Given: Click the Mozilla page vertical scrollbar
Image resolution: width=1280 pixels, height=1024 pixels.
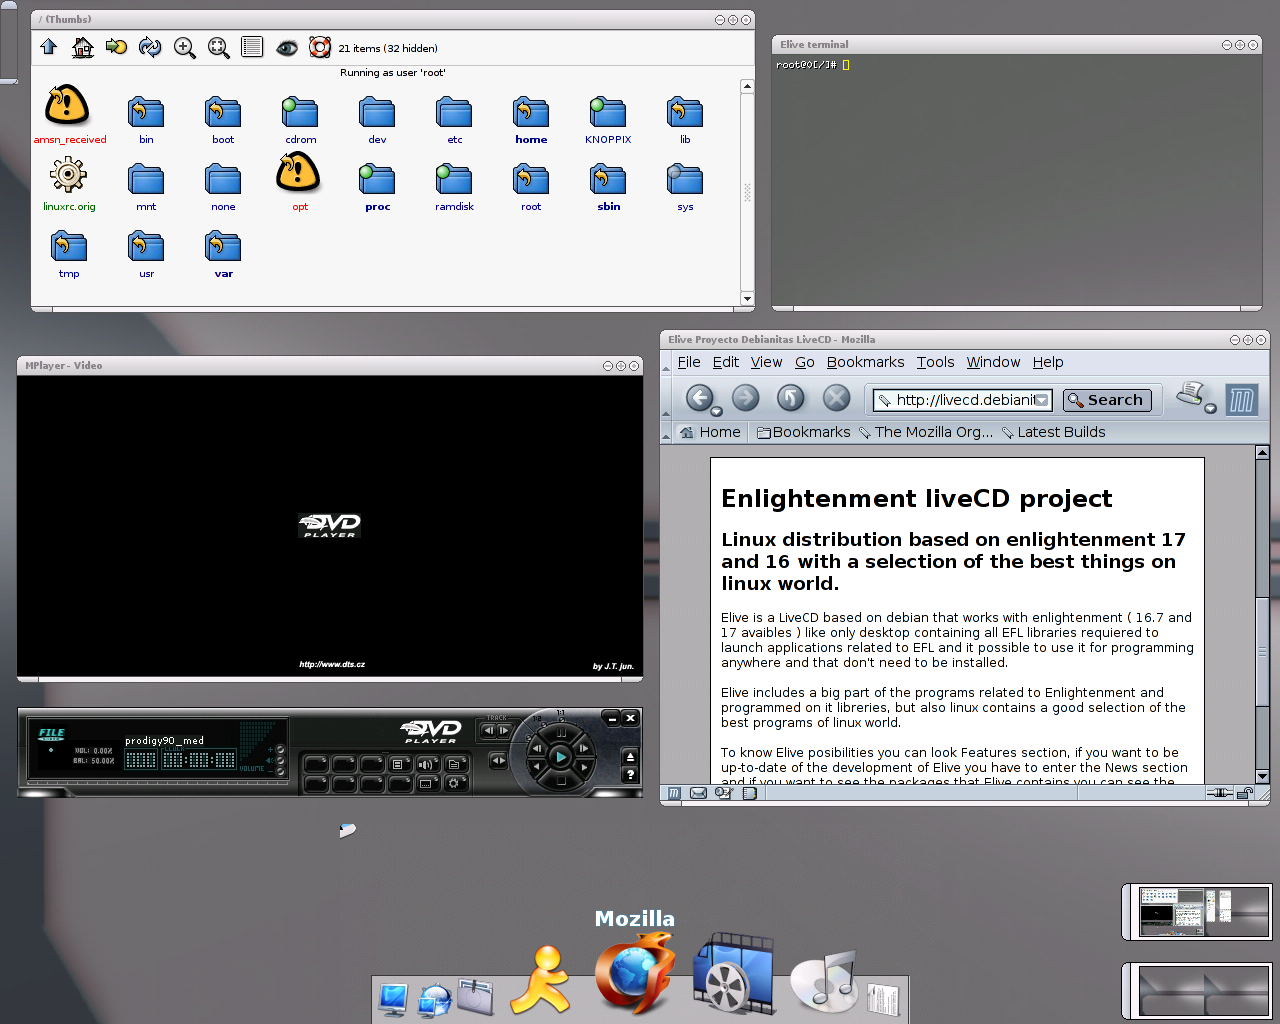Looking at the screenshot, I should pyautogui.click(x=1262, y=614).
